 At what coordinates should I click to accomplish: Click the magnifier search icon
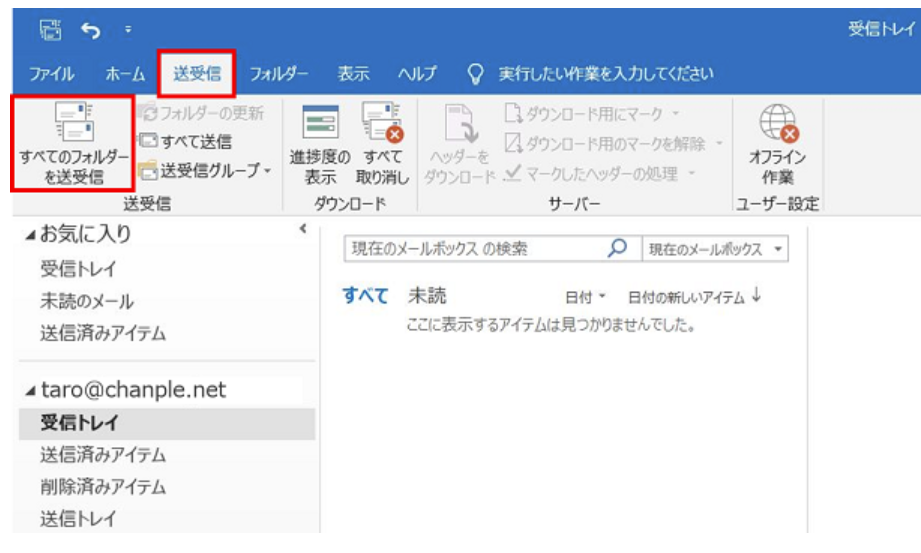coord(617,248)
